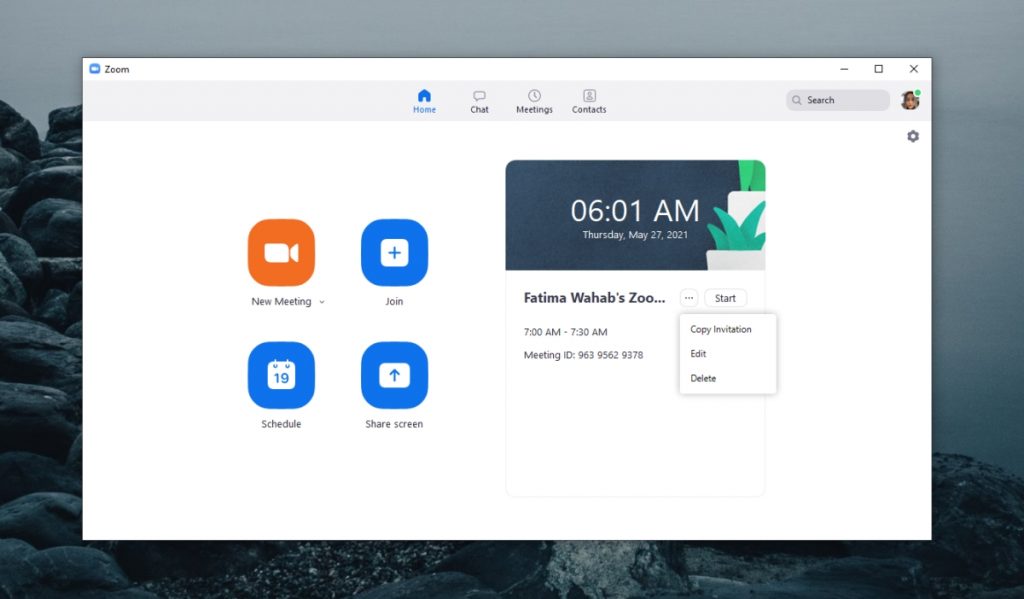This screenshot has height=599, width=1024.
Task: Choose Edit from the meeting menu
Action: click(x=698, y=353)
